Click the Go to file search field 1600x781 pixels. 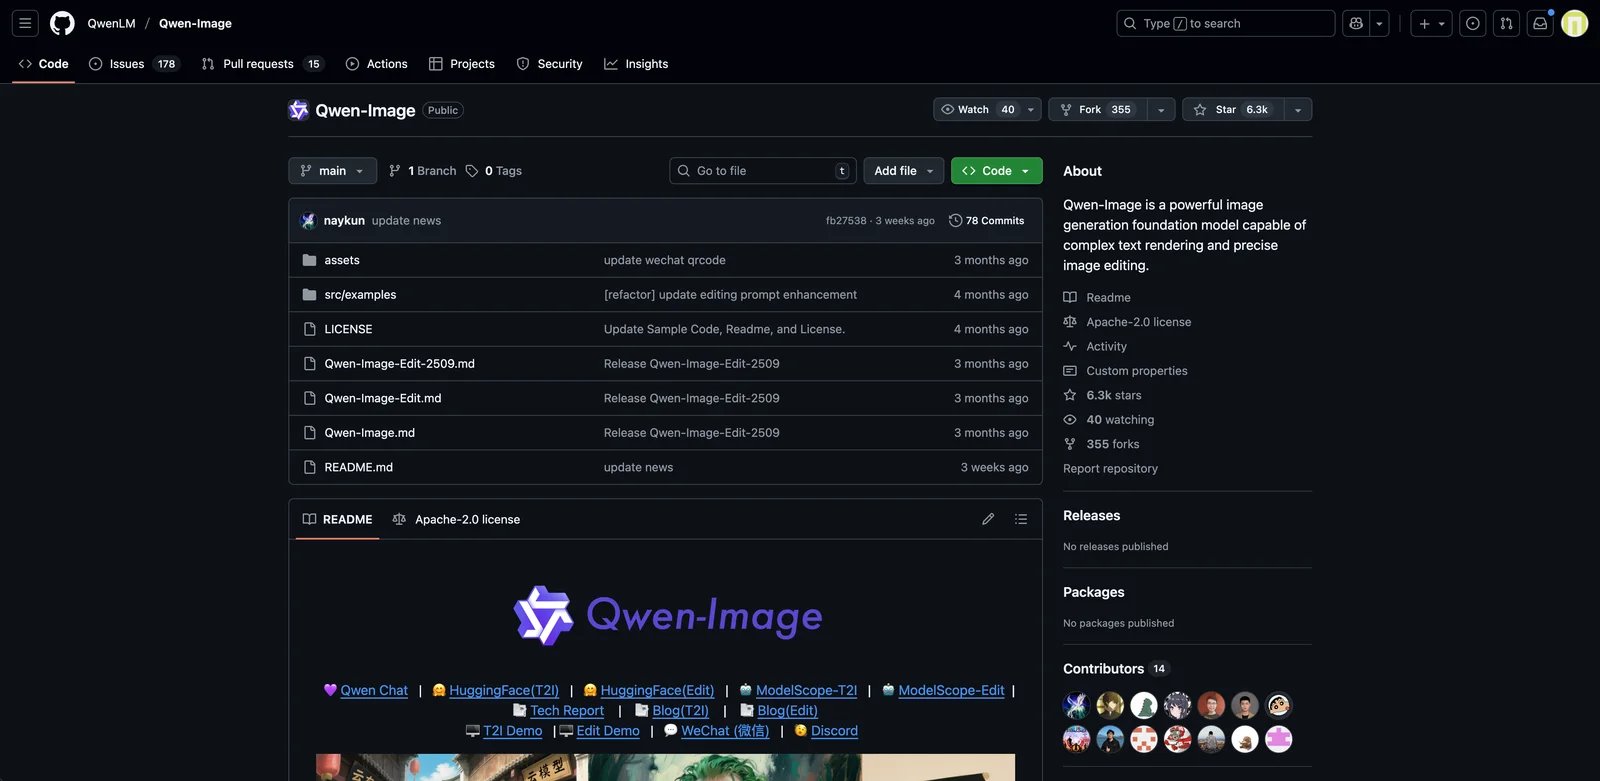tap(763, 171)
